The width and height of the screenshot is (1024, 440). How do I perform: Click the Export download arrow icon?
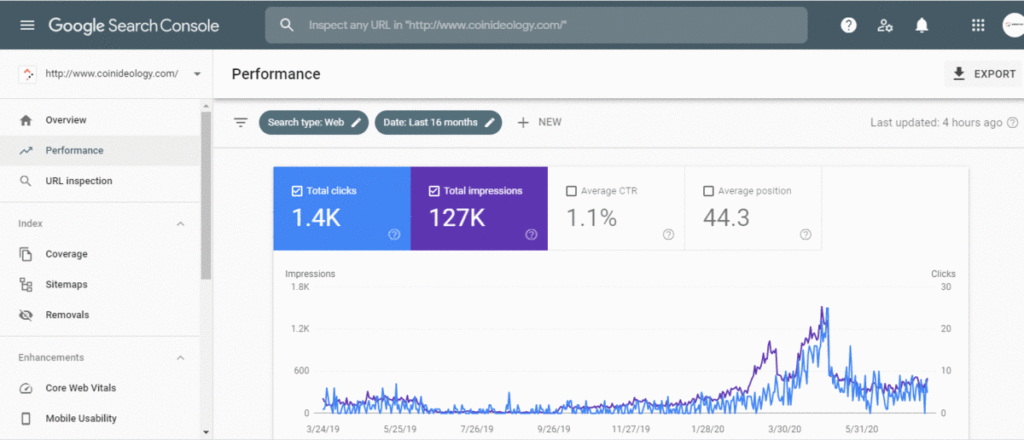(959, 74)
